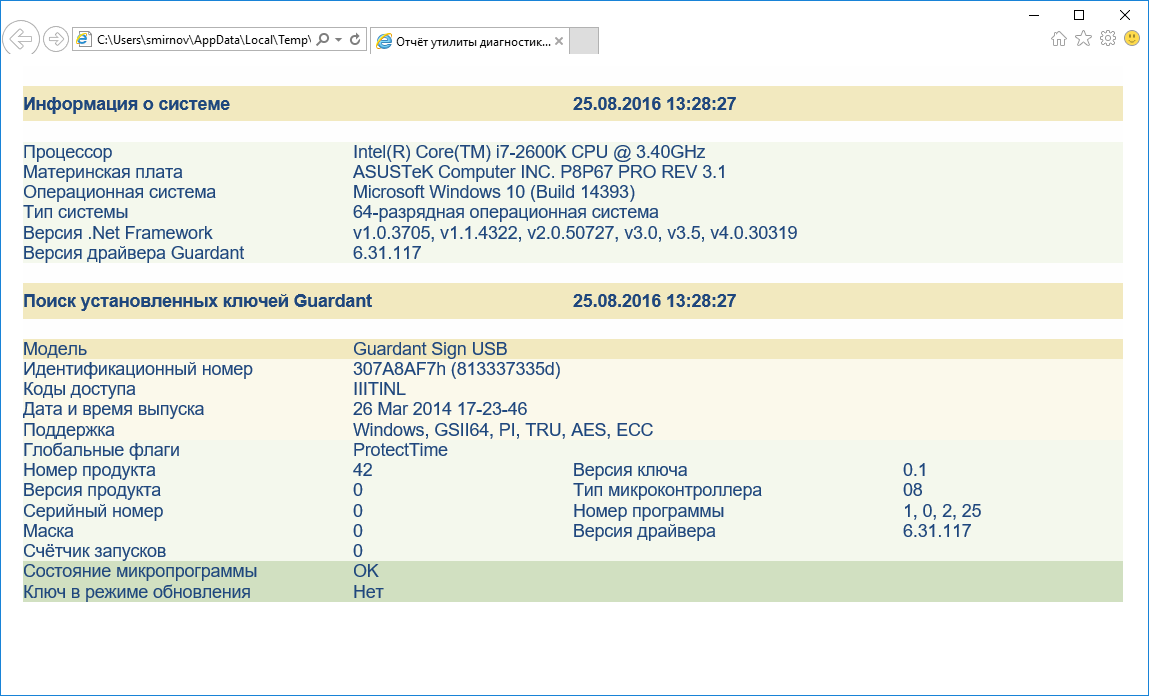This screenshot has width=1149, height=696.
Task: Maximize the browser window
Action: point(1079,14)
